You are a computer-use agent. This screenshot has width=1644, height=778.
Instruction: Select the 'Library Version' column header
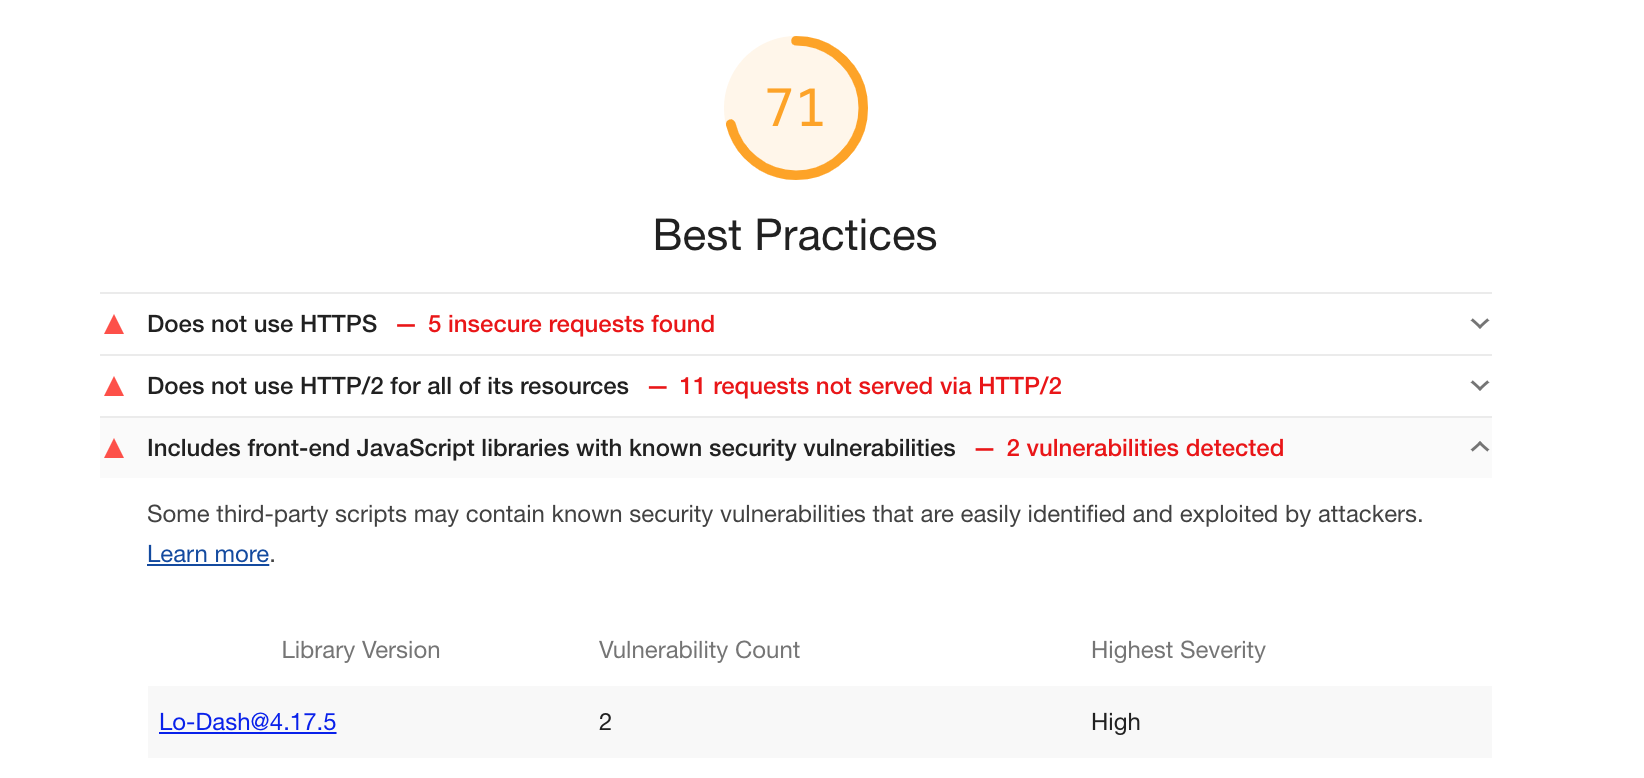pyautogui.click(x=360, y=650)
